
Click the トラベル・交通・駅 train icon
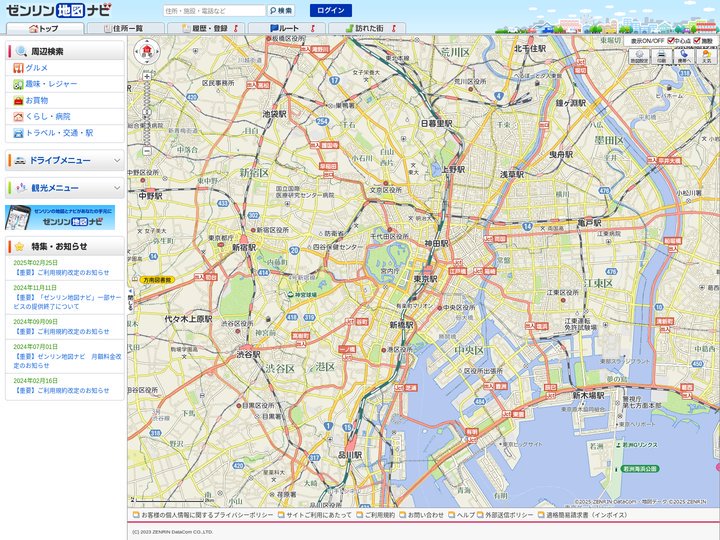18,133
